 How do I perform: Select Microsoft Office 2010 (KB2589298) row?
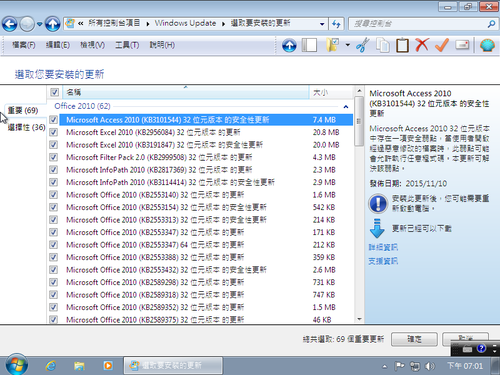206,282
